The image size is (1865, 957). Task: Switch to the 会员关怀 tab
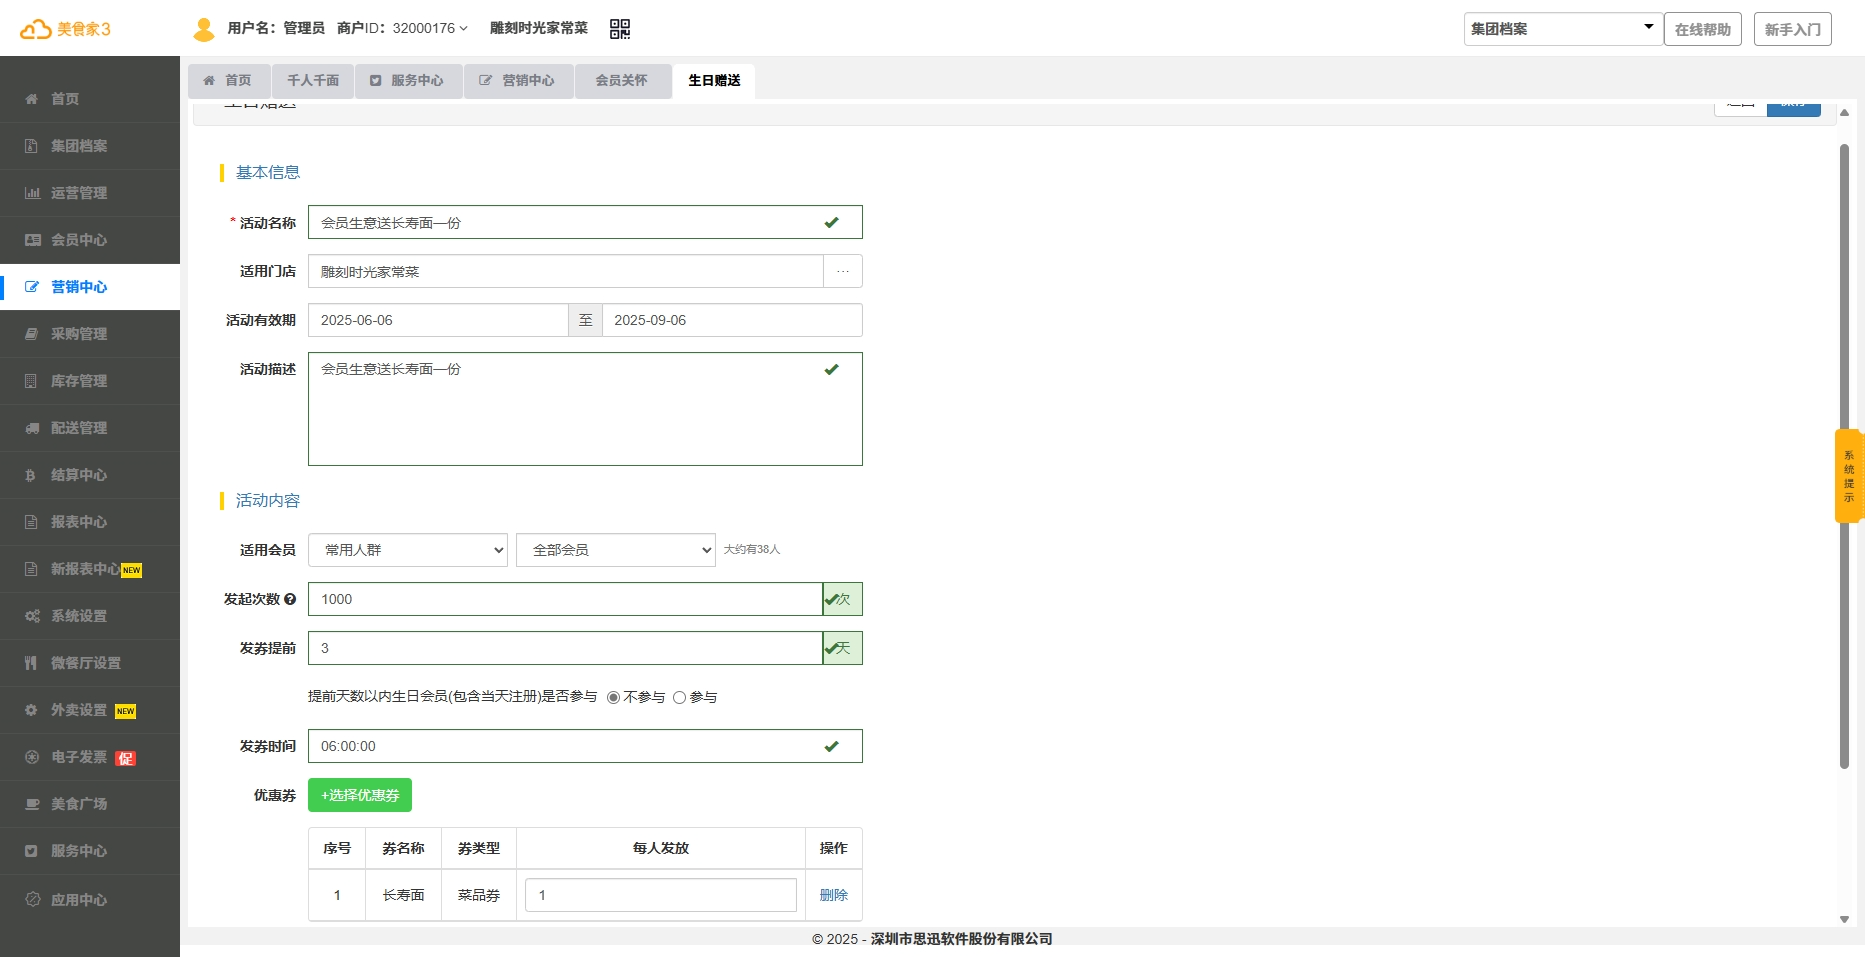[x=621, y=81]
